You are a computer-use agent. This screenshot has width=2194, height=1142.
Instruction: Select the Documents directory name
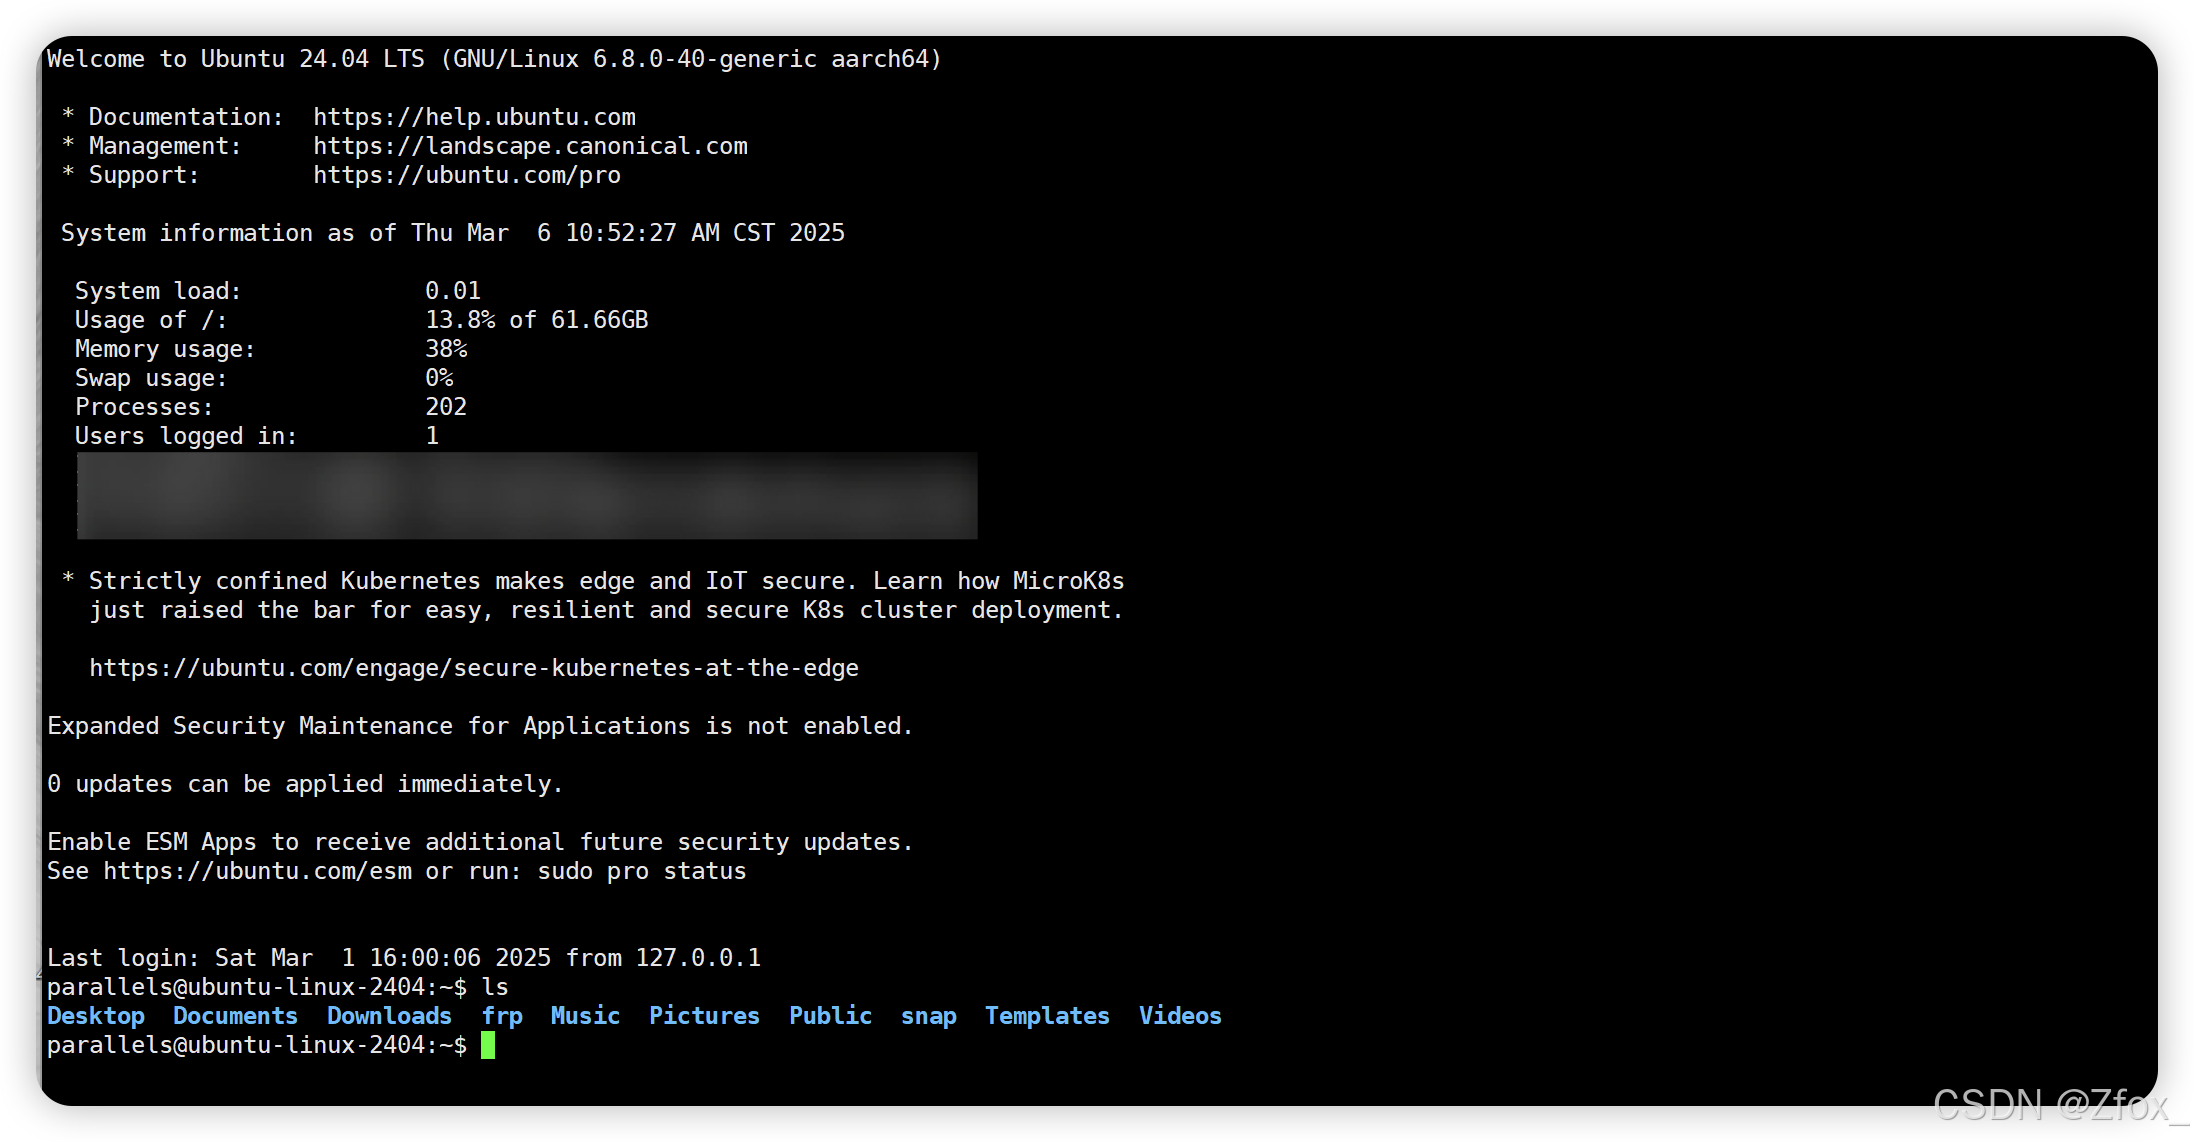tap(235, 1016)
